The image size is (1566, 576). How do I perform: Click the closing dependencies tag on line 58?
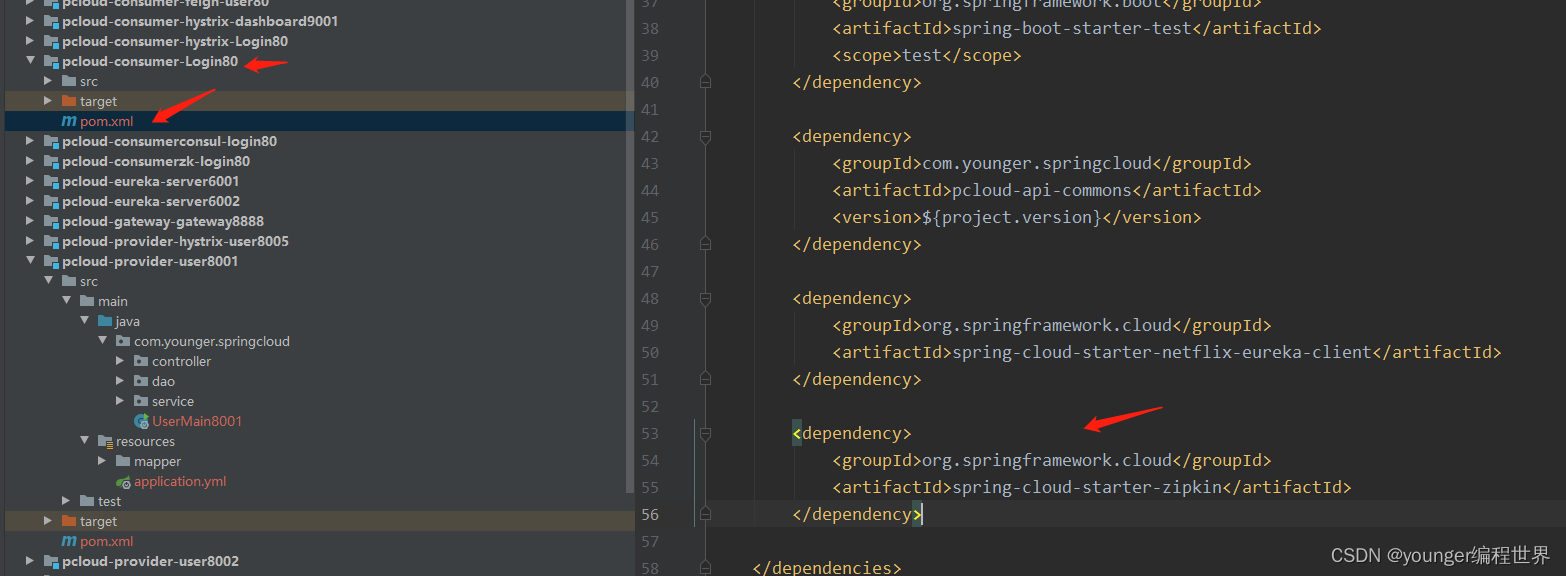(x=827, y=567)
